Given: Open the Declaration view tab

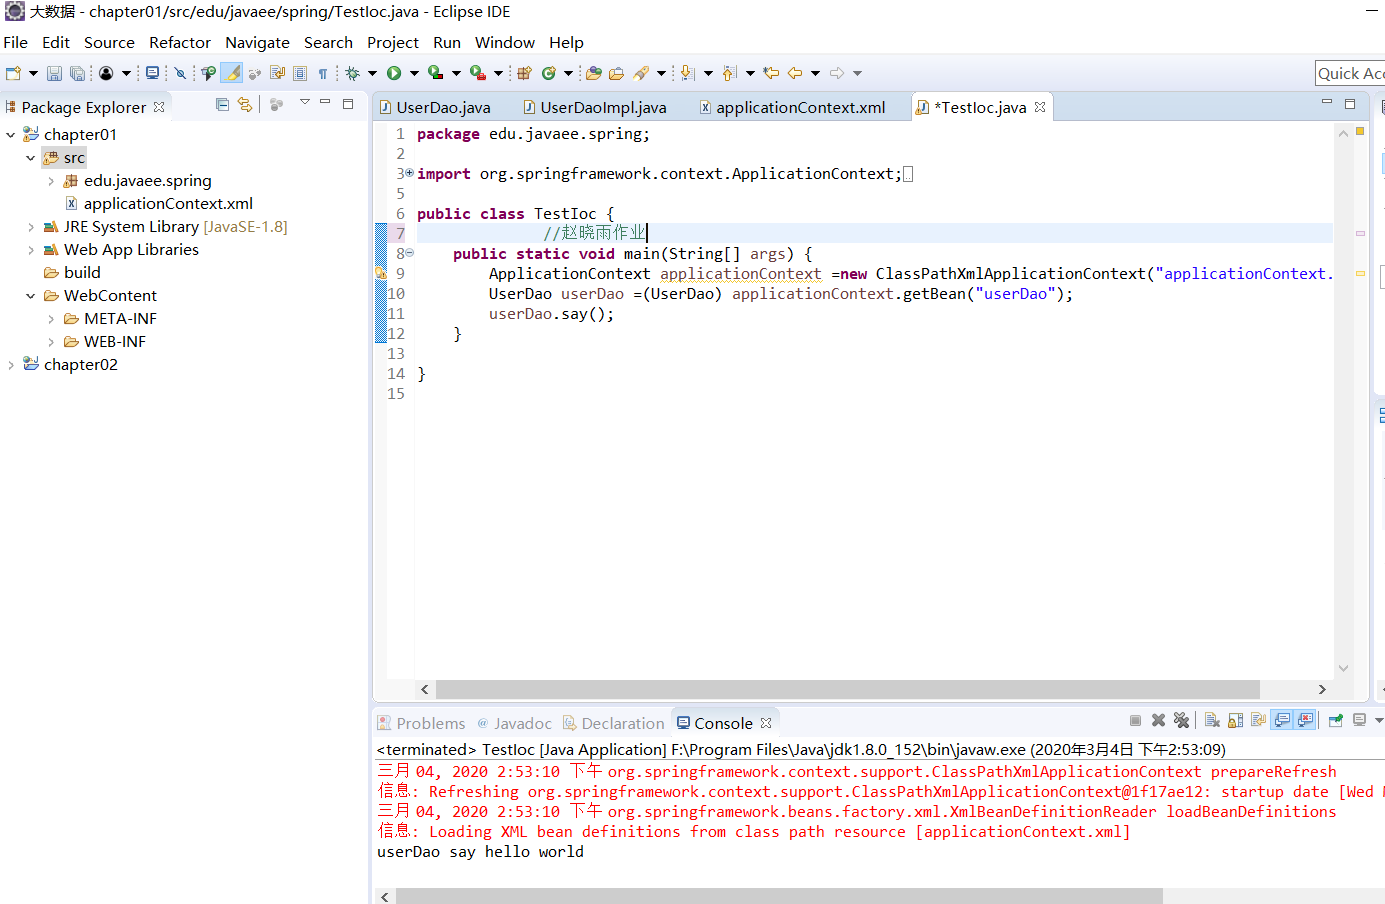Looking at the screenshot, I should [x=613, y=723].
